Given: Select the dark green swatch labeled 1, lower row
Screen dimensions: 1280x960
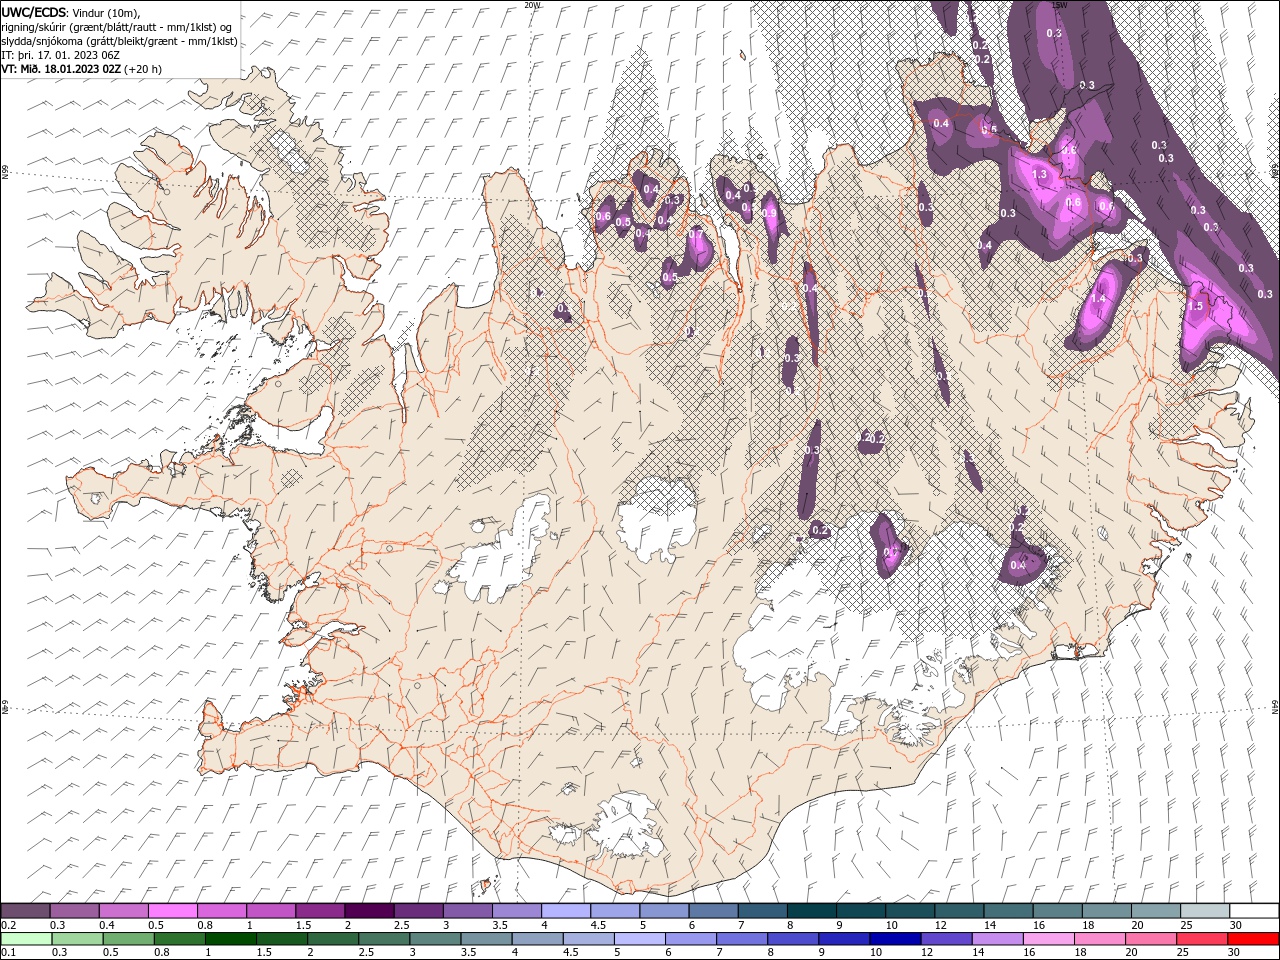Looking at the screenshot, I should click(231, 939).
